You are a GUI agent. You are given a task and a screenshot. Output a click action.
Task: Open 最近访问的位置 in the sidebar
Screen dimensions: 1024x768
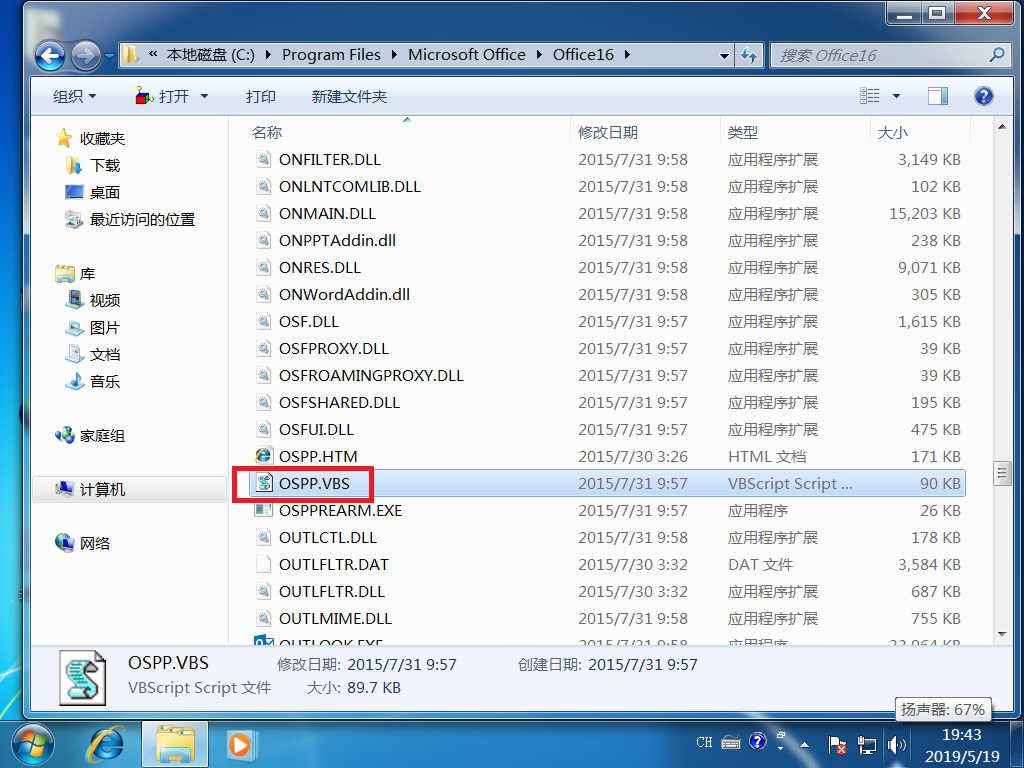142,219
